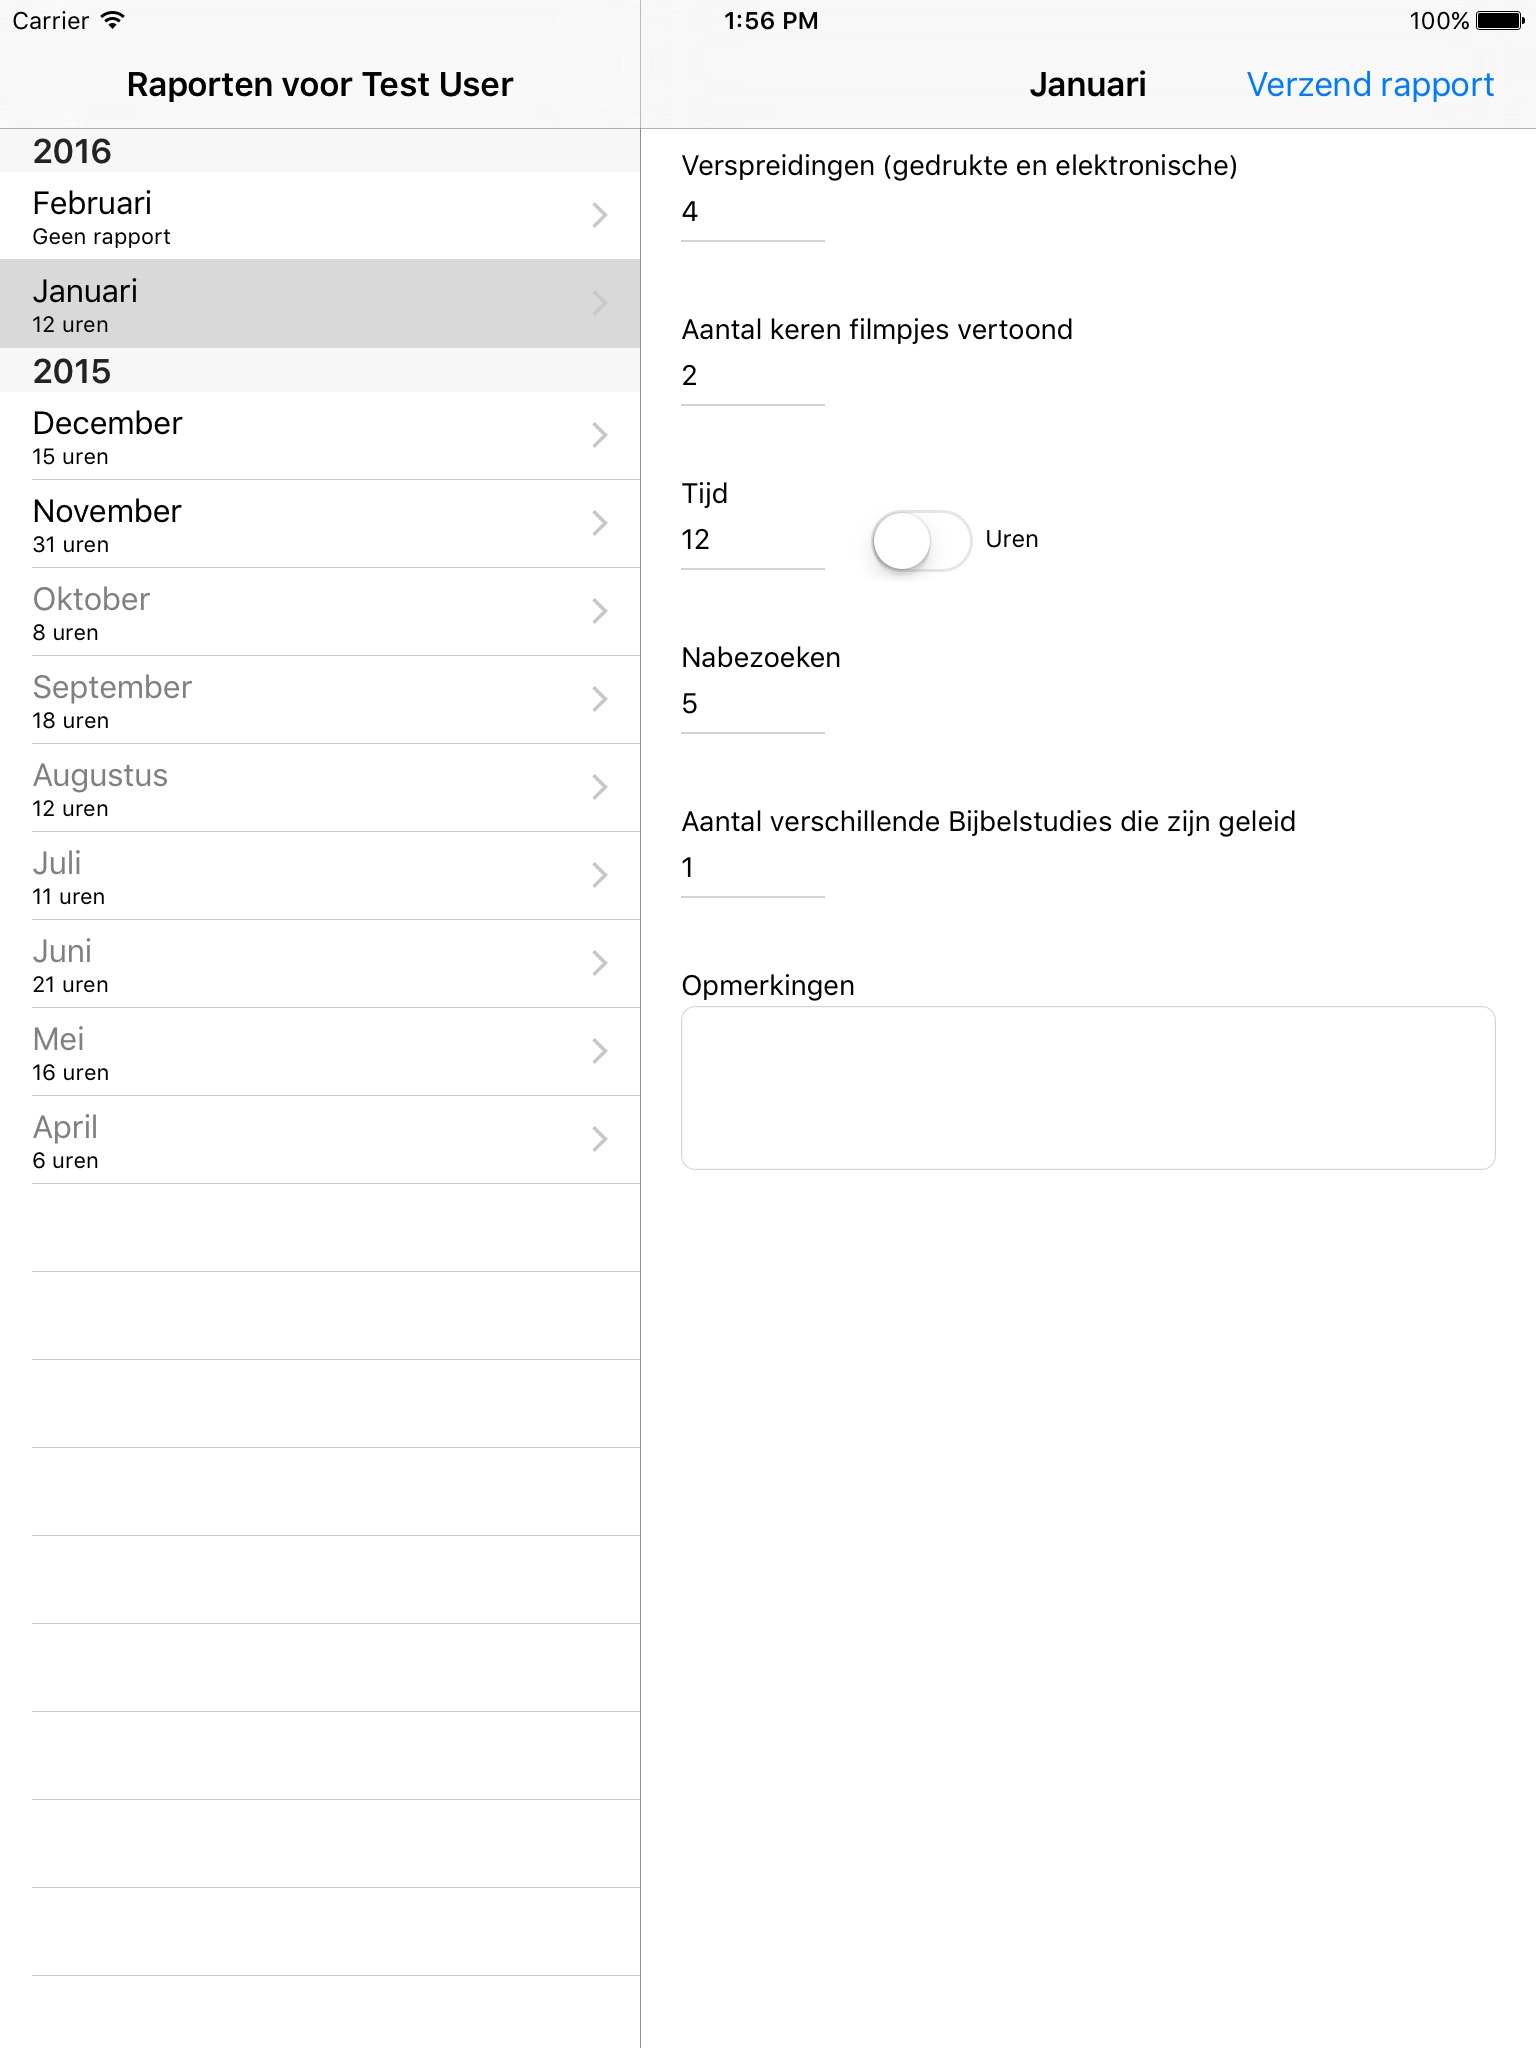Tap the chevron beside Juli
The height and width of the screenshot is (2048, 1536).
coord(599,875)
